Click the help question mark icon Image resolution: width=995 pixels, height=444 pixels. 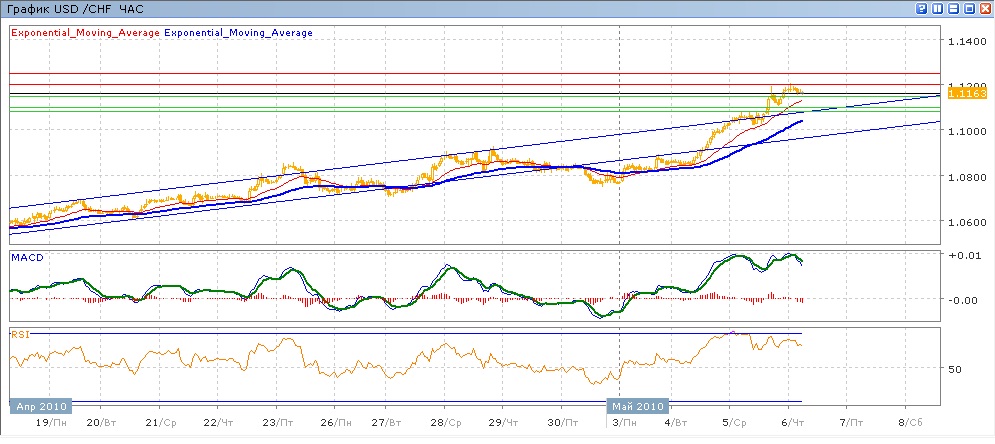920,8
